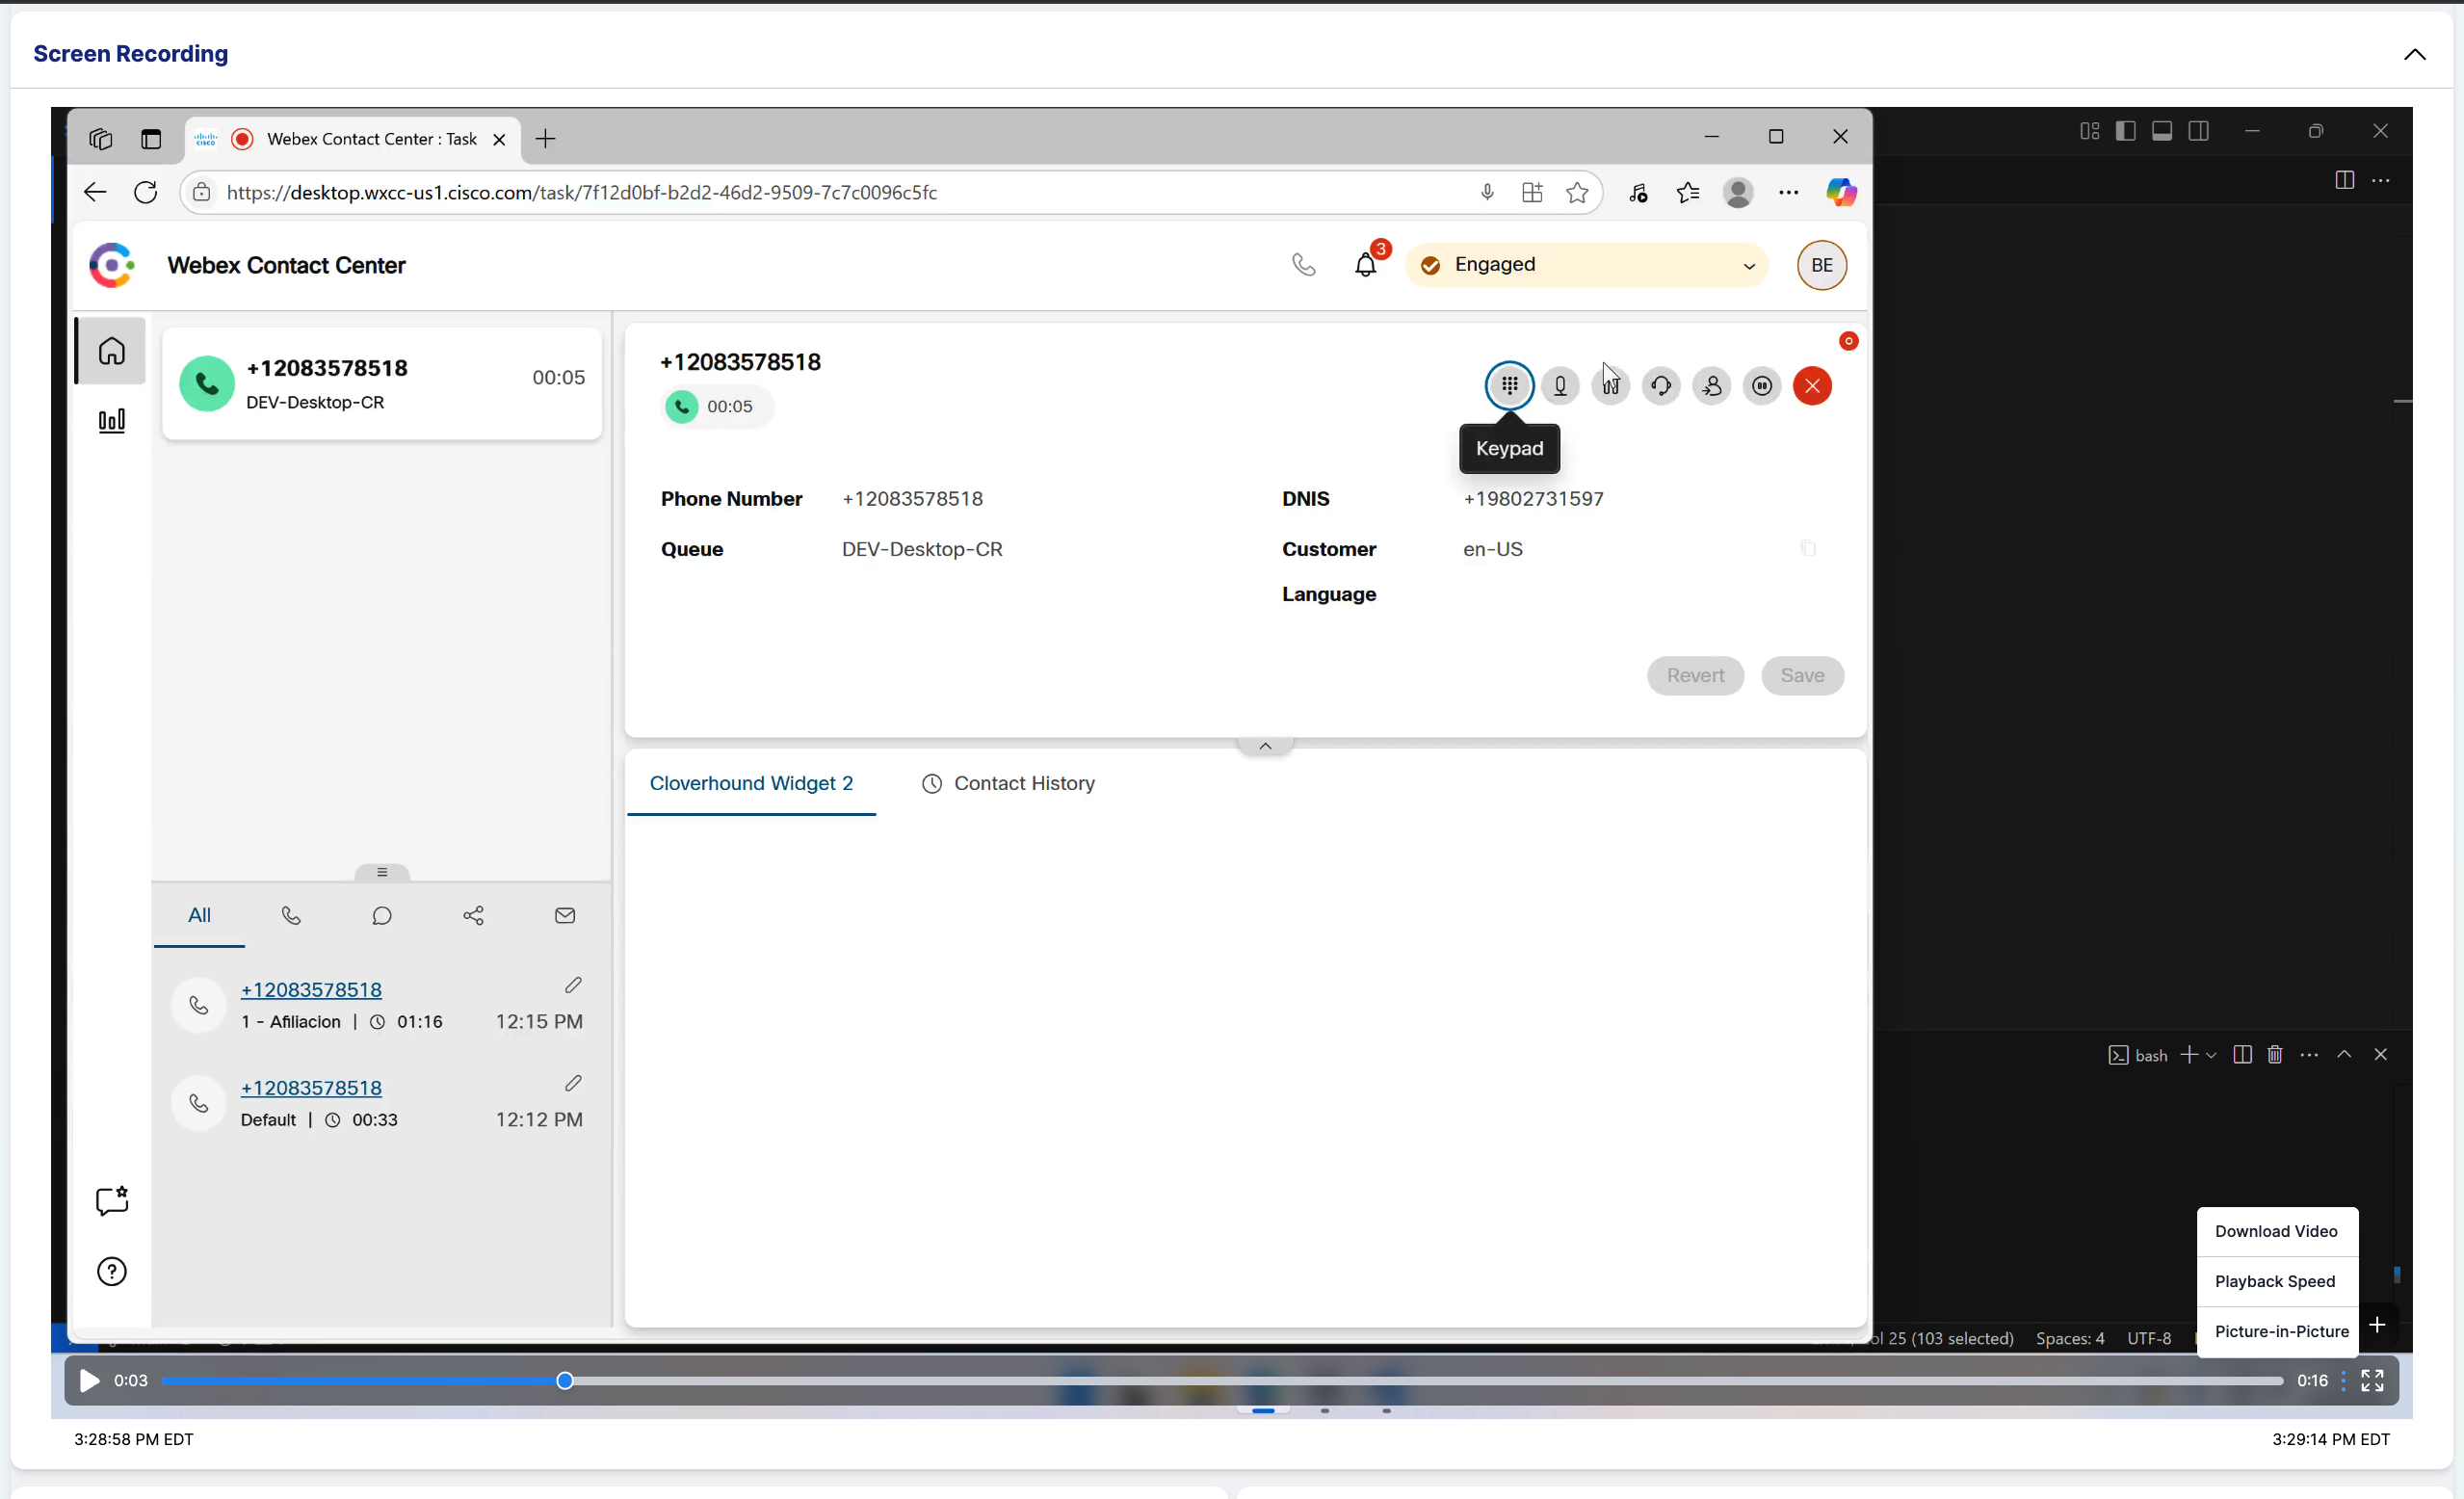Viewport: 2464px width, 1499px height.
Task: Open VS Code new terminal dropdown arrow
Action: [2211, 1055]
